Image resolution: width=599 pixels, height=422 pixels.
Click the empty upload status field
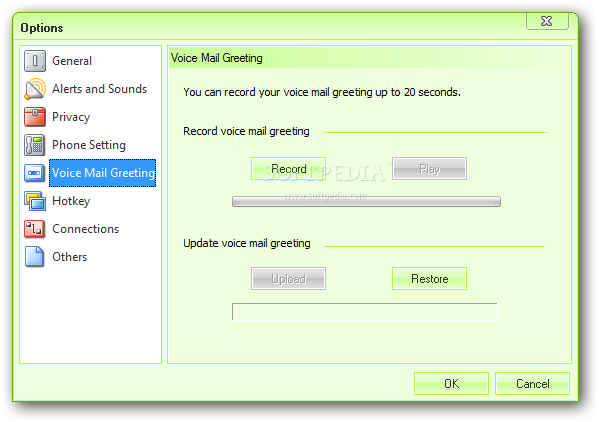[365, 312]
